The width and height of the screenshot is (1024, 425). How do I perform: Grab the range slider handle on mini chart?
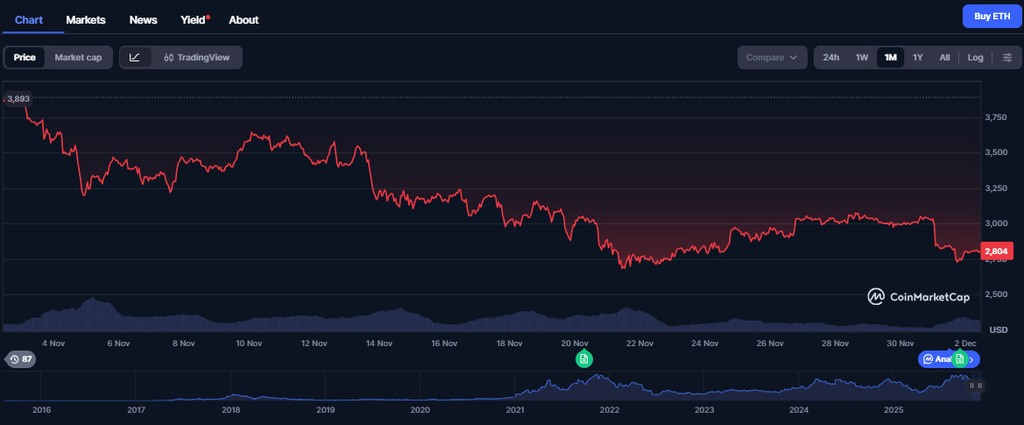[x=979, y=386]
